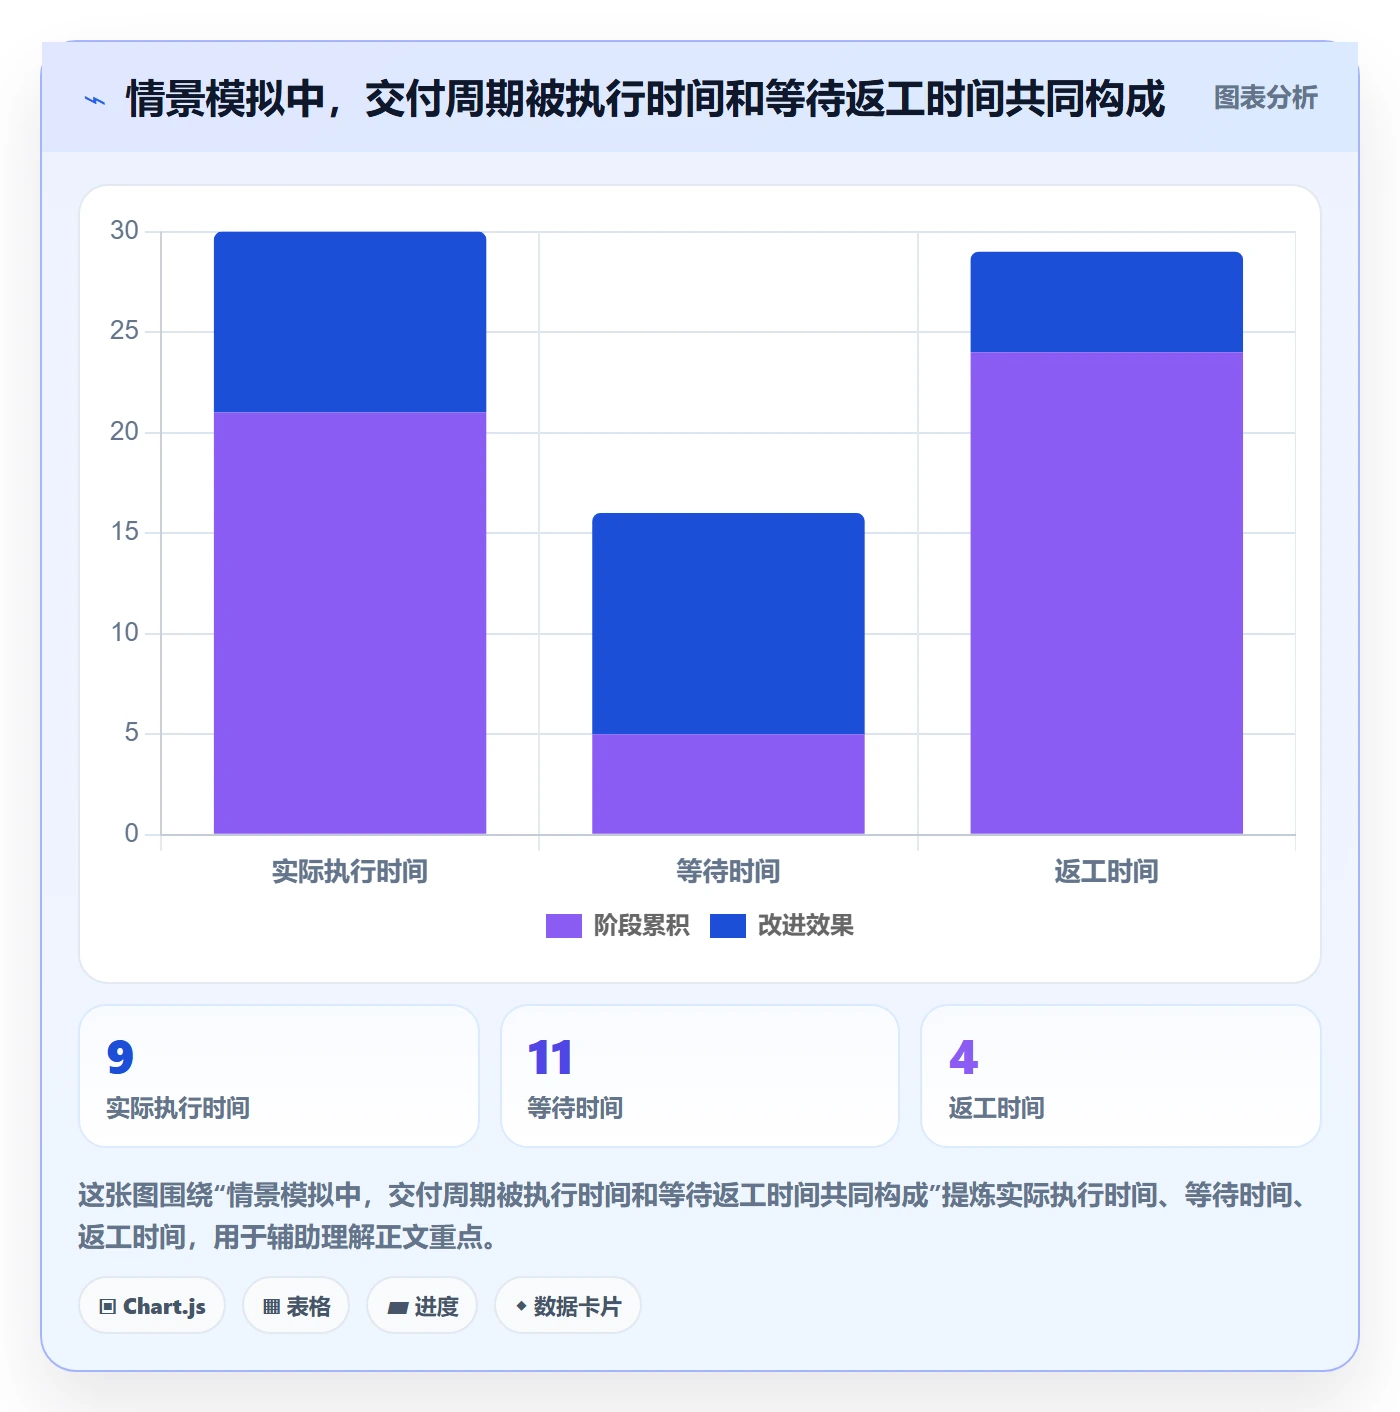Screen dimensions: 1400x1412
Task: Click the 阶段累积 legend text
Action: point(641,926)
